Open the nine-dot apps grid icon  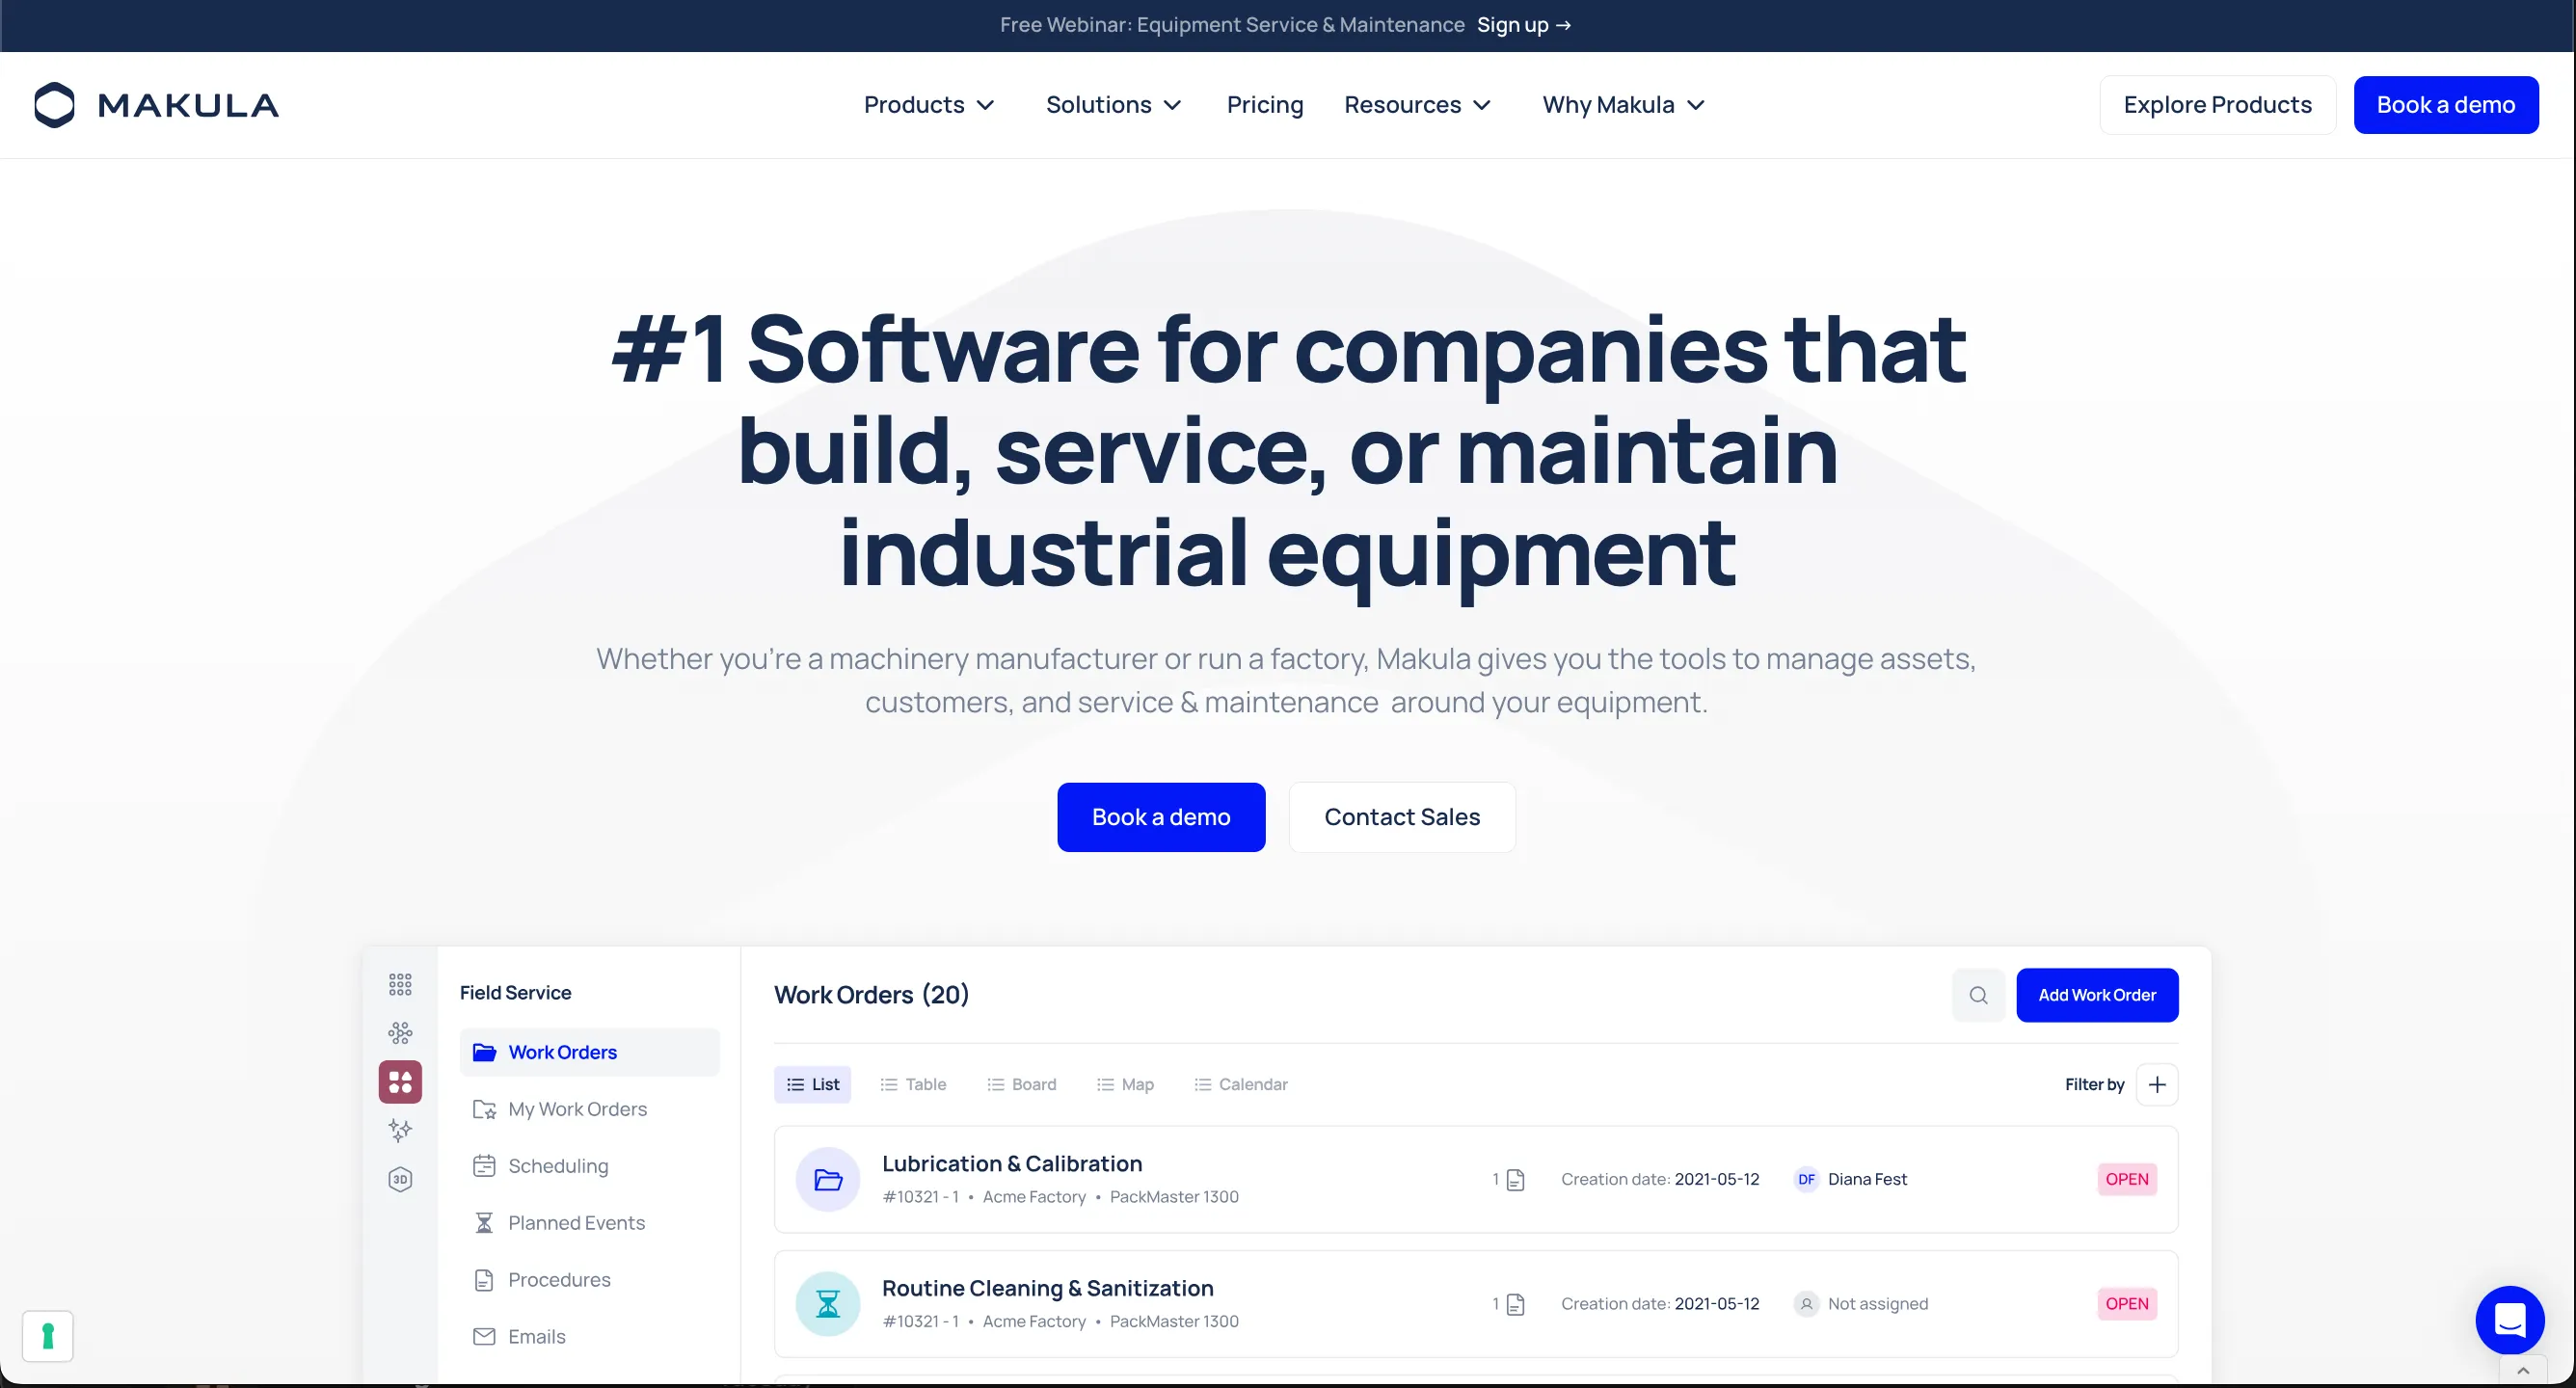pyautogui.click(x=400, y=985)
